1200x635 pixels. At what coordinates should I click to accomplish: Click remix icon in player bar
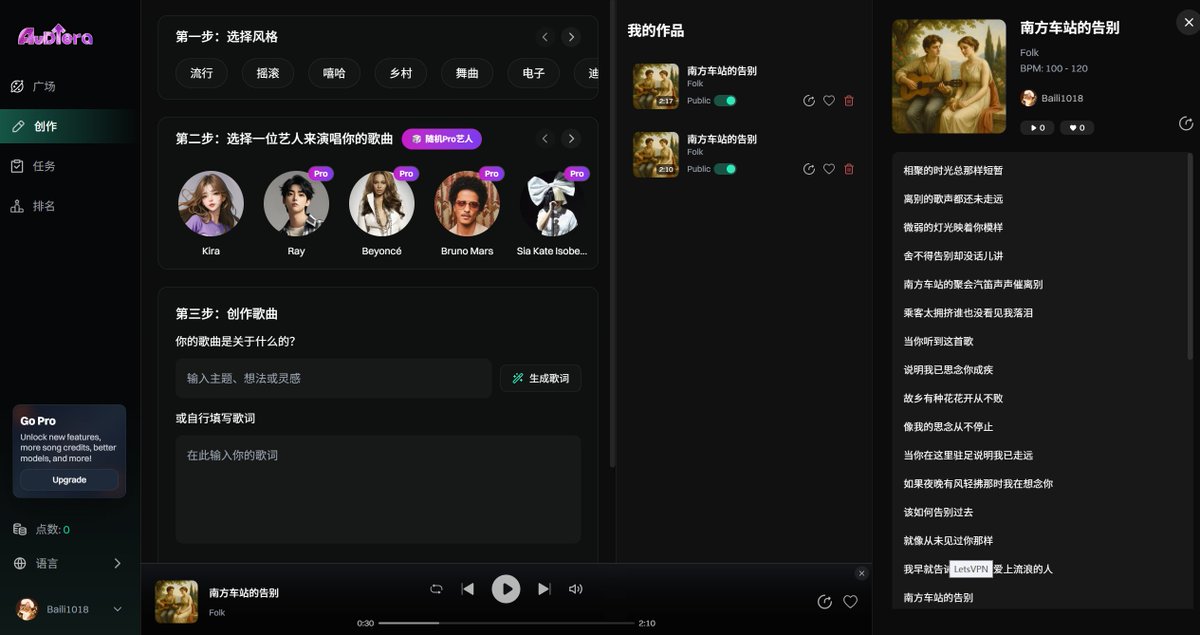[825, 602]
